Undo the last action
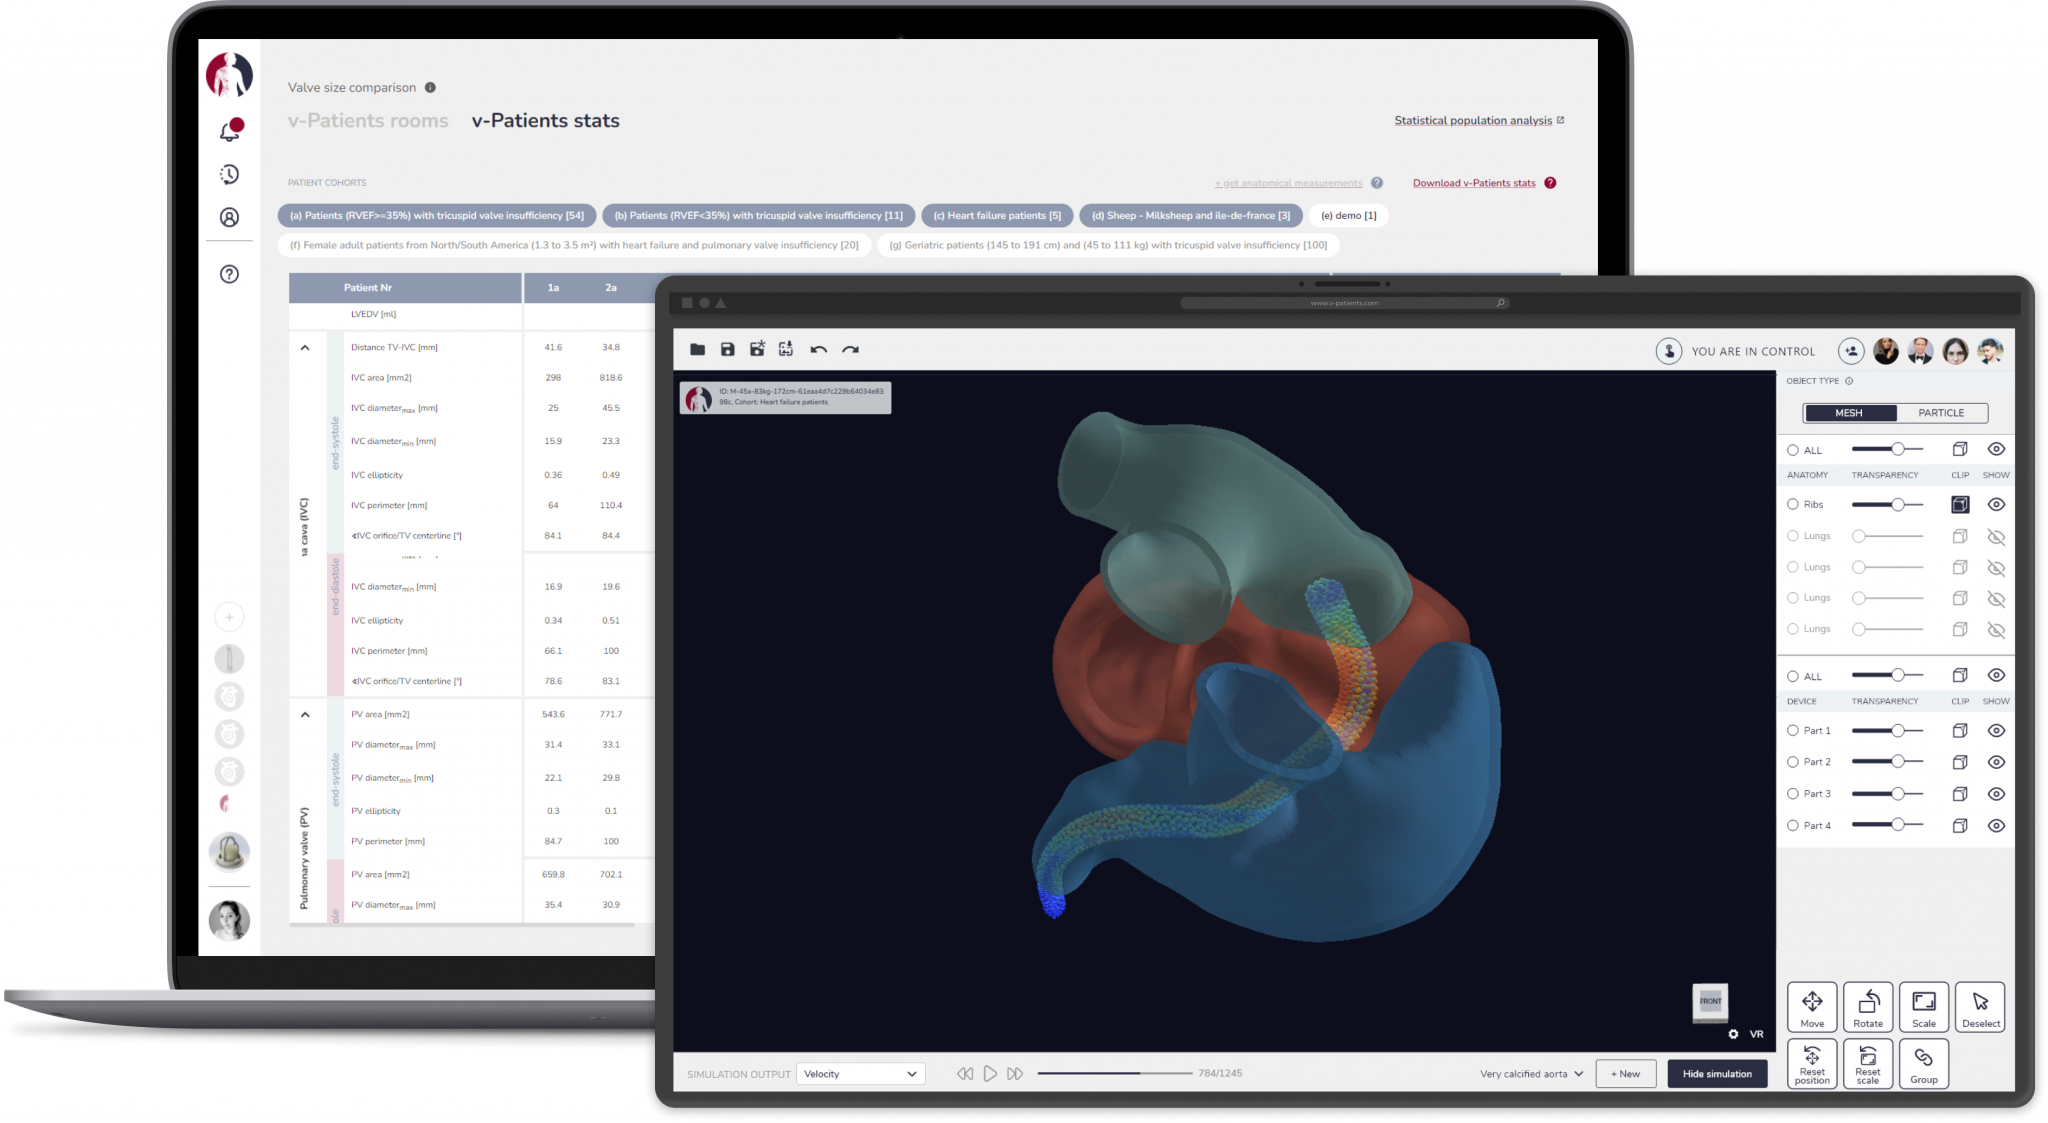The image size is (2048, 1123). pyautogui.click(x=819, y=349)
